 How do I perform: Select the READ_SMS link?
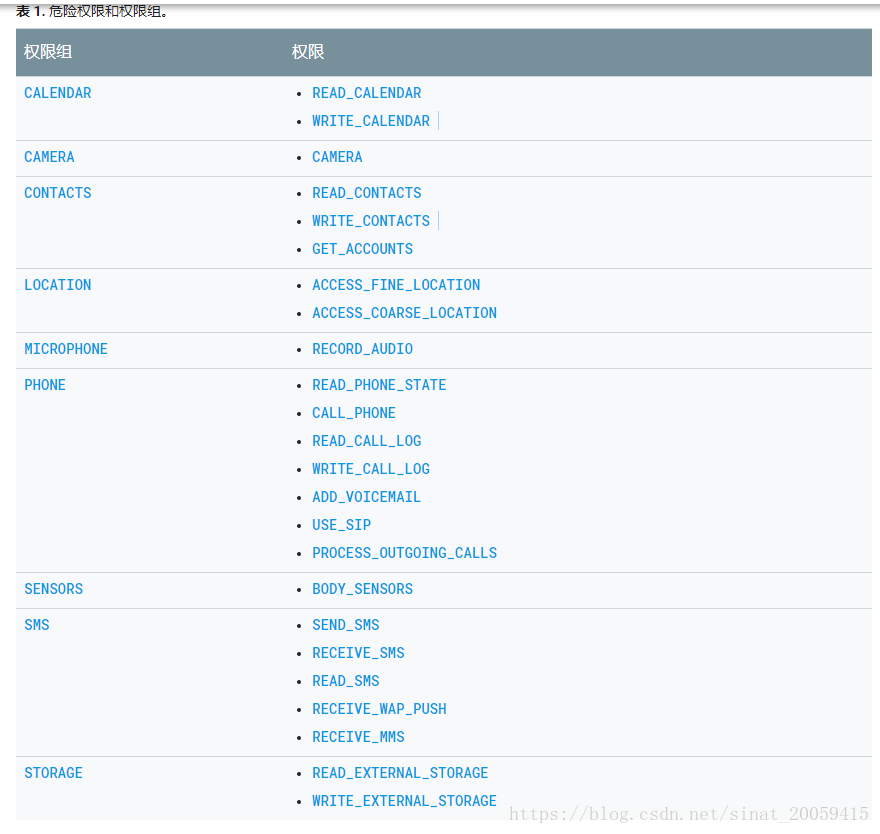coord(346,681)
